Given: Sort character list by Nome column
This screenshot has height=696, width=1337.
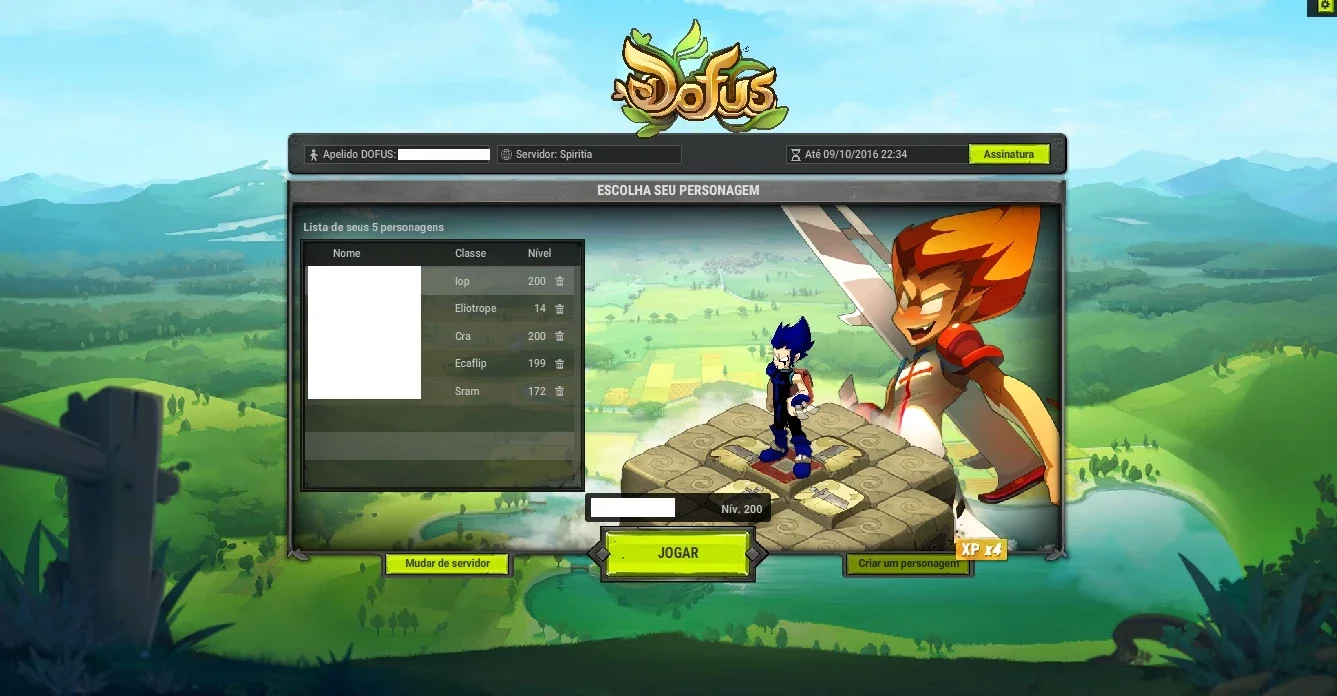Looking at the screenshot, I should click(x=347, y=253).
